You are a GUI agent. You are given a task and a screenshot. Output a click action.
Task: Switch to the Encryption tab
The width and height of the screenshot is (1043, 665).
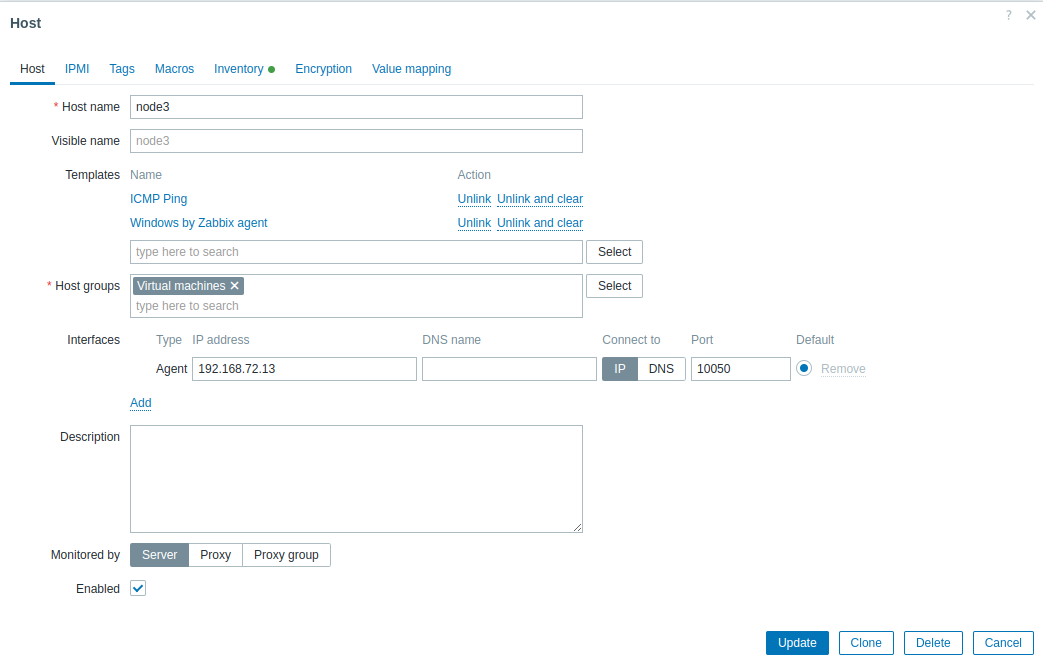click(x=323, y=69)
